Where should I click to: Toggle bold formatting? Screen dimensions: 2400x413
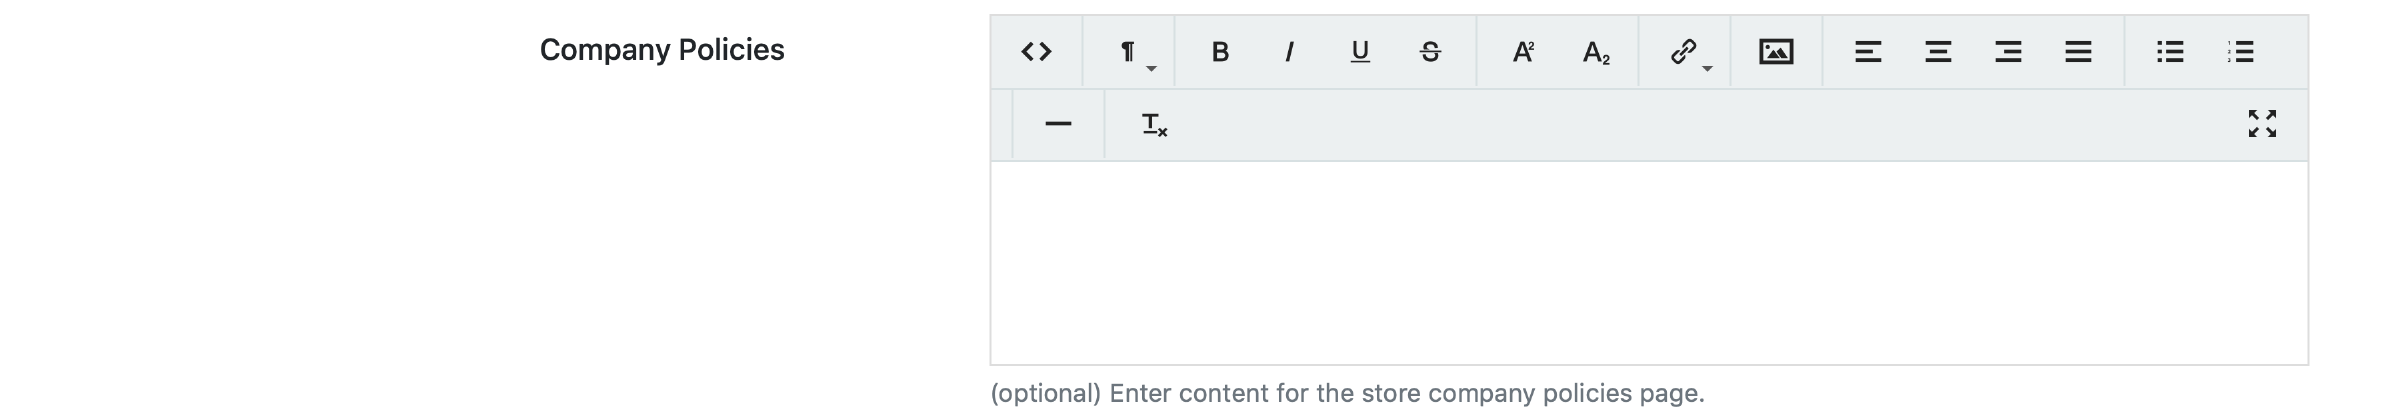[x=1220, y=52]
